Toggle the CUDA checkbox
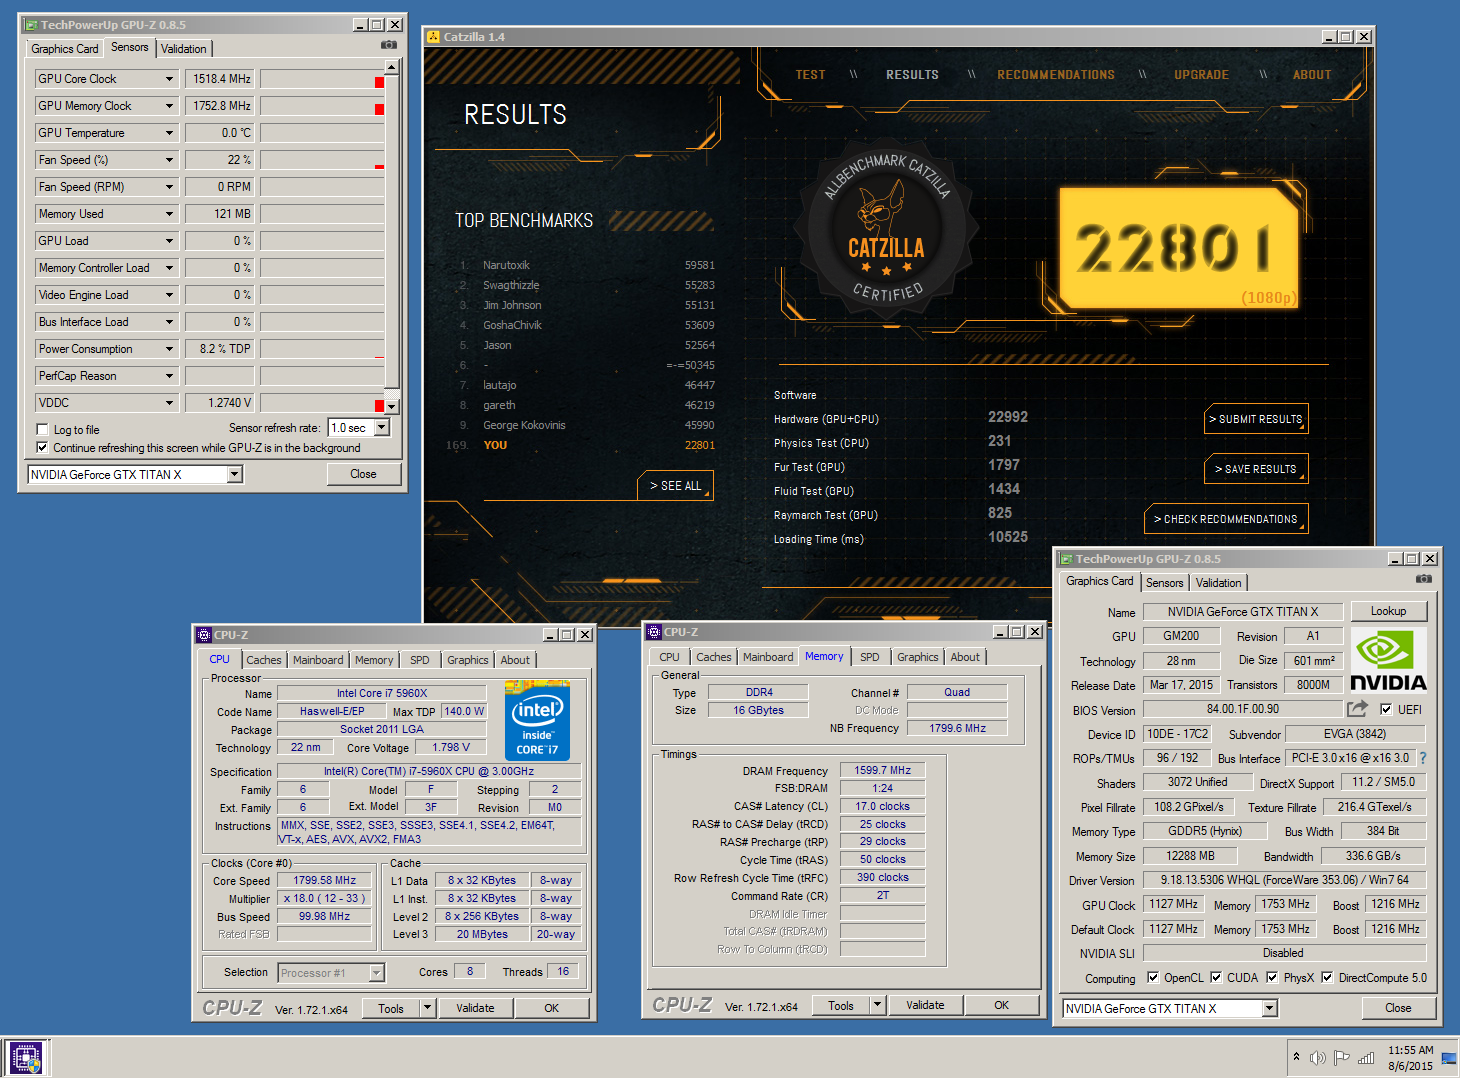This screenshot has height=1078, width=1460. tap(1216, 978)
